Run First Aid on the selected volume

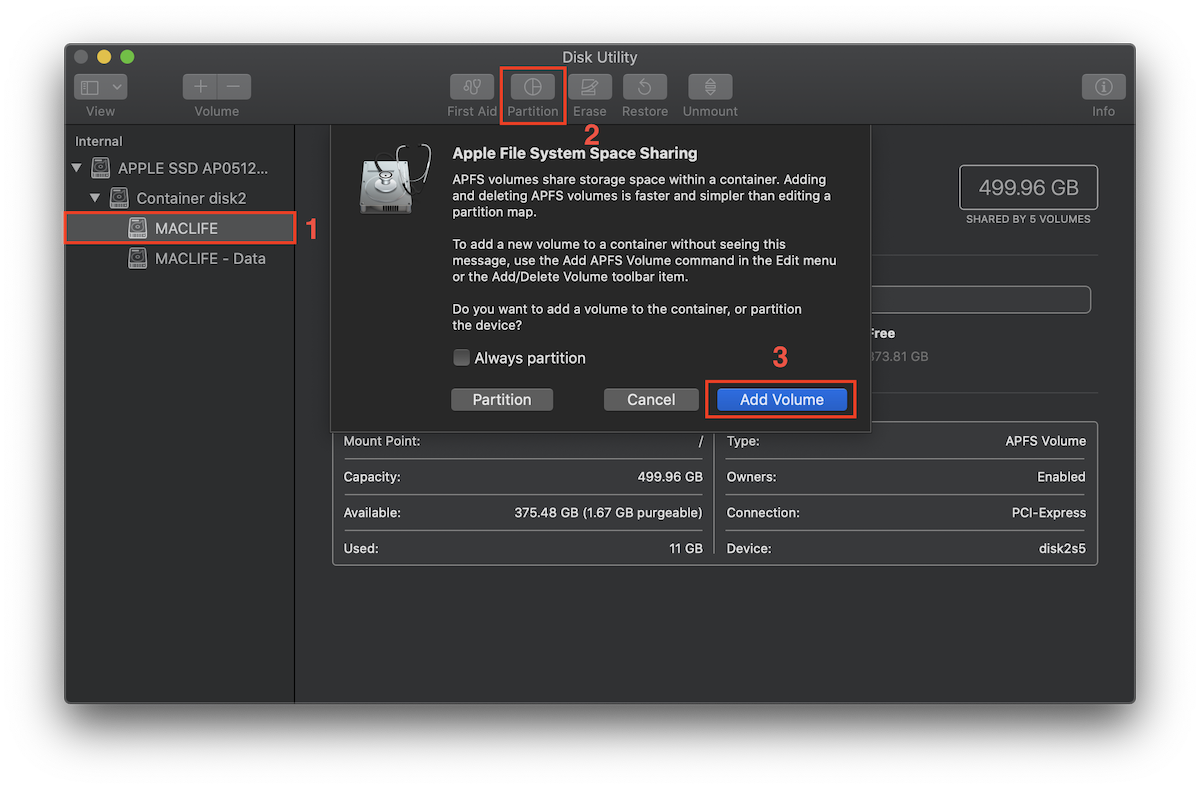pos(472,87)
